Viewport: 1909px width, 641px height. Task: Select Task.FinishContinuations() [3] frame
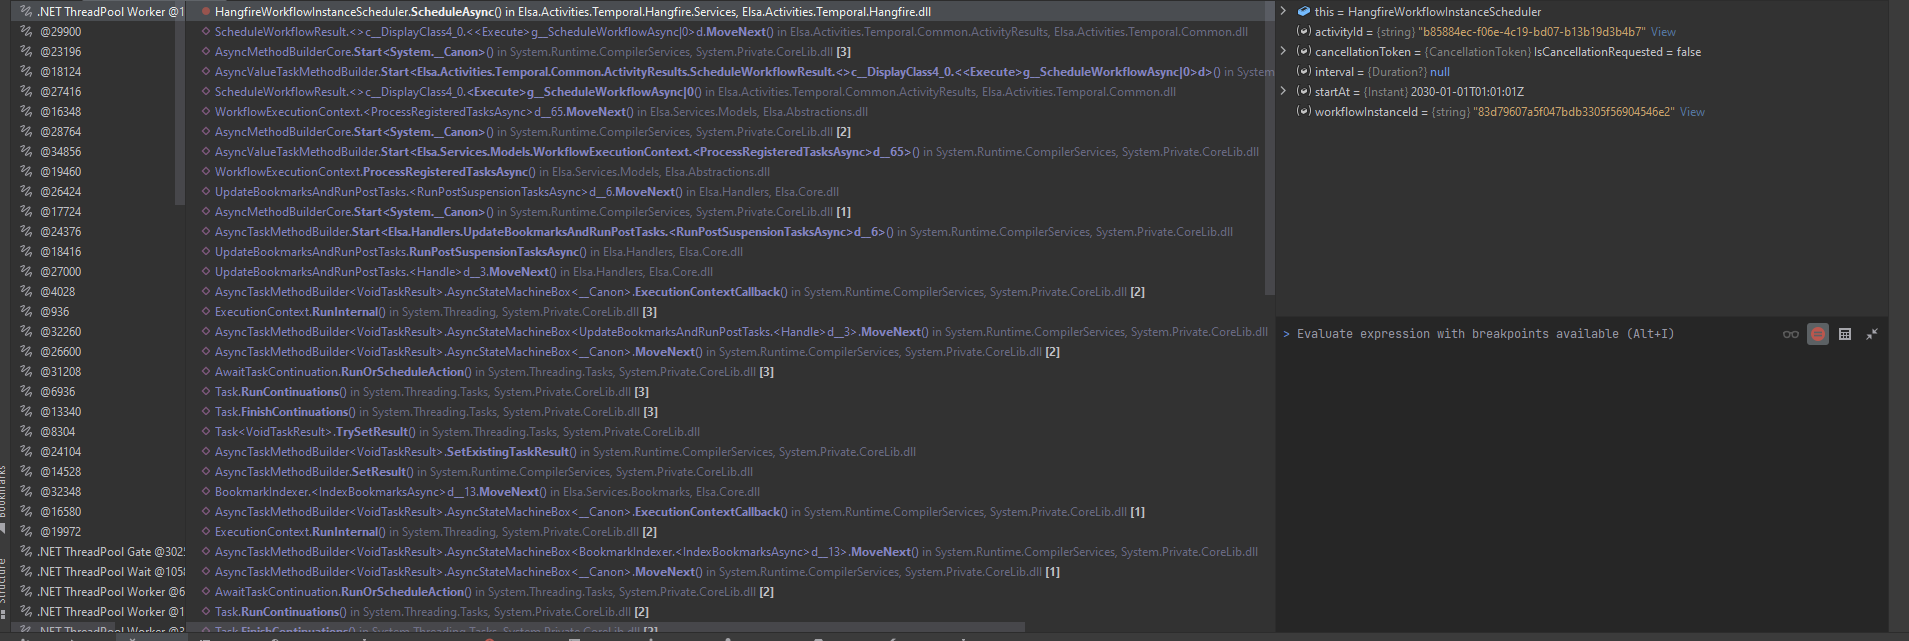pos(730,412)
